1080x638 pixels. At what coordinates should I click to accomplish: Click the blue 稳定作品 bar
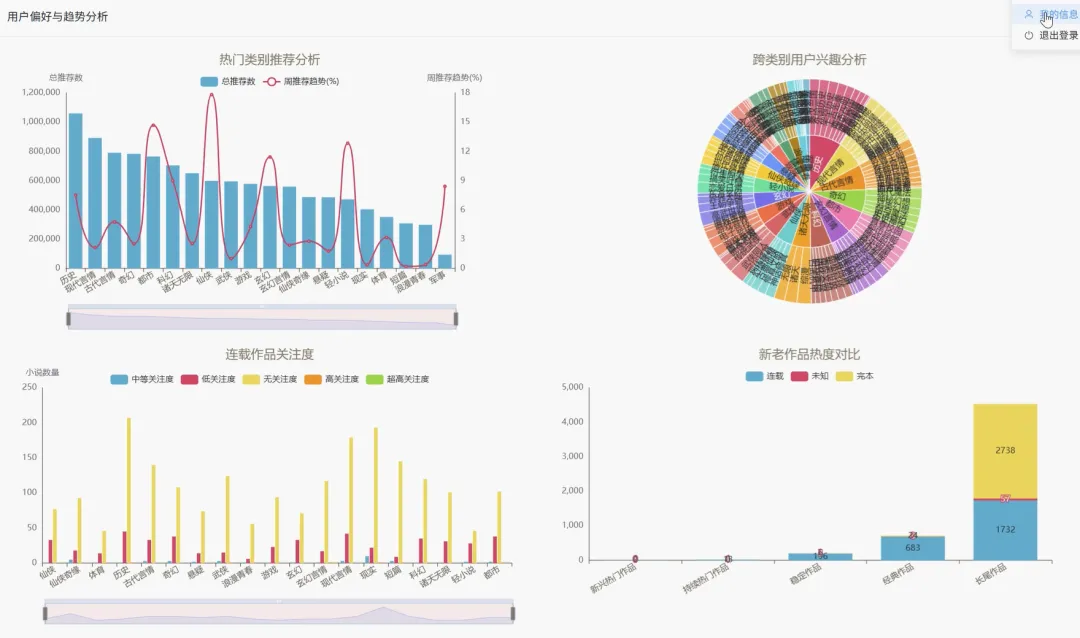pos(820,557)
